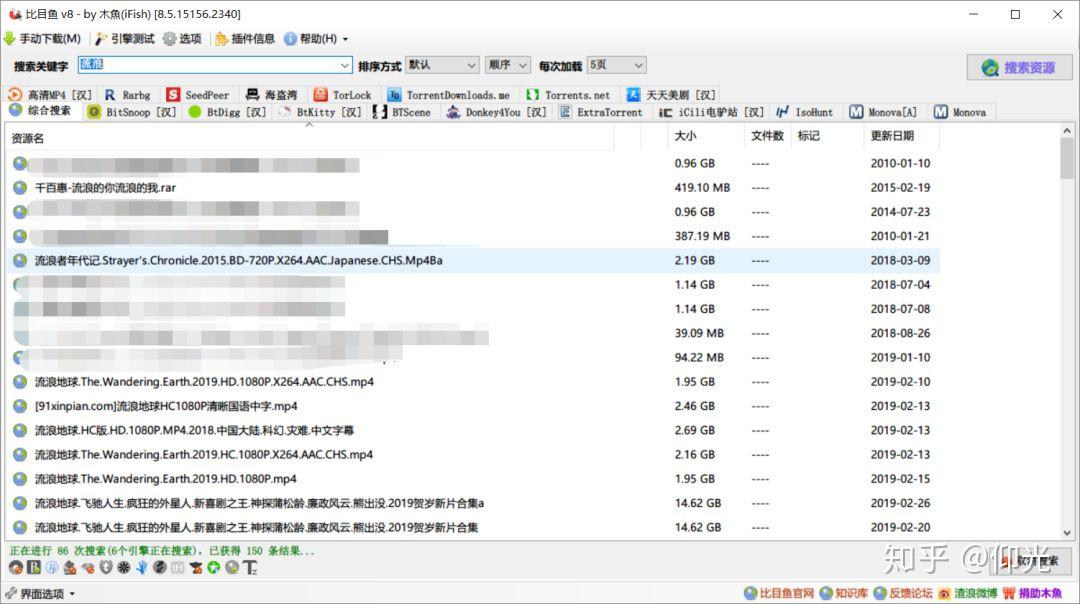Switch to the Rarbg tab
Viewport: 1080px width, 604px height.
click(128, 95)
